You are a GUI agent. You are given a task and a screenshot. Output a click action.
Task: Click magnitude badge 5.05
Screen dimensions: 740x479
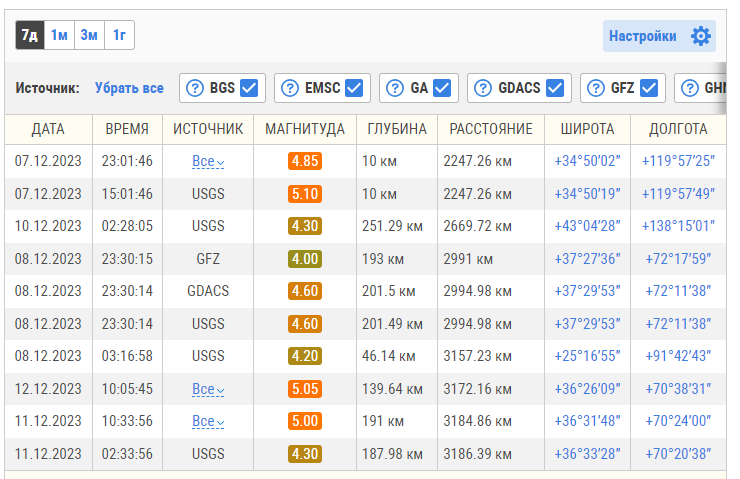[305, 389]
